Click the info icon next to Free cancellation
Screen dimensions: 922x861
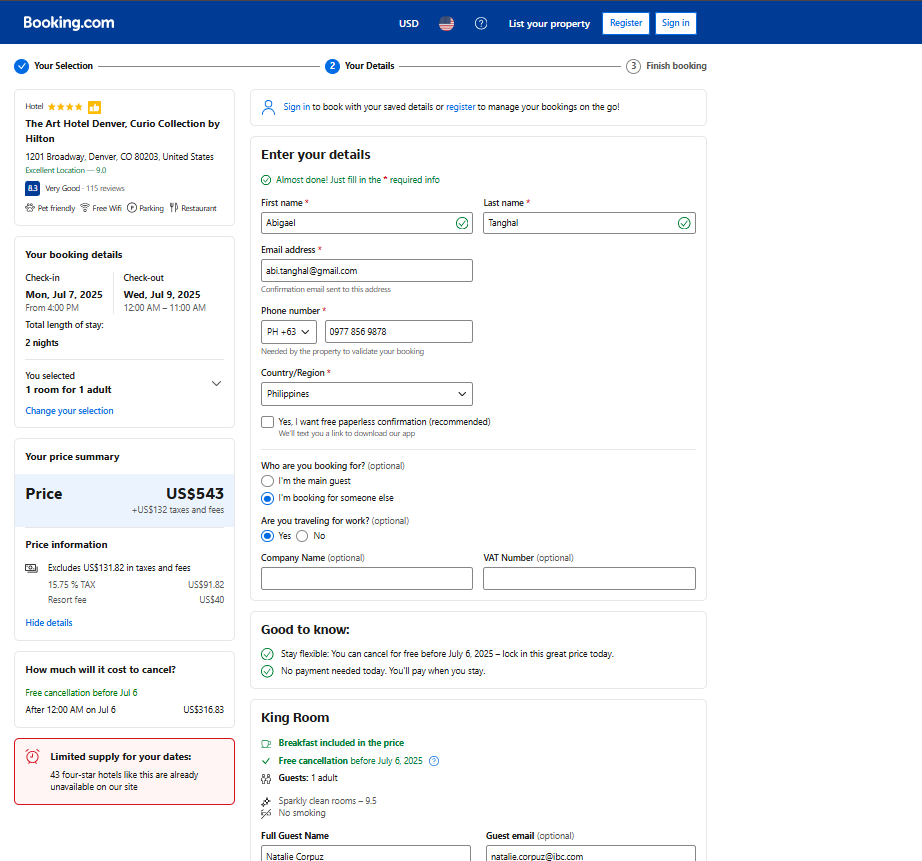[x=434, y=761]
